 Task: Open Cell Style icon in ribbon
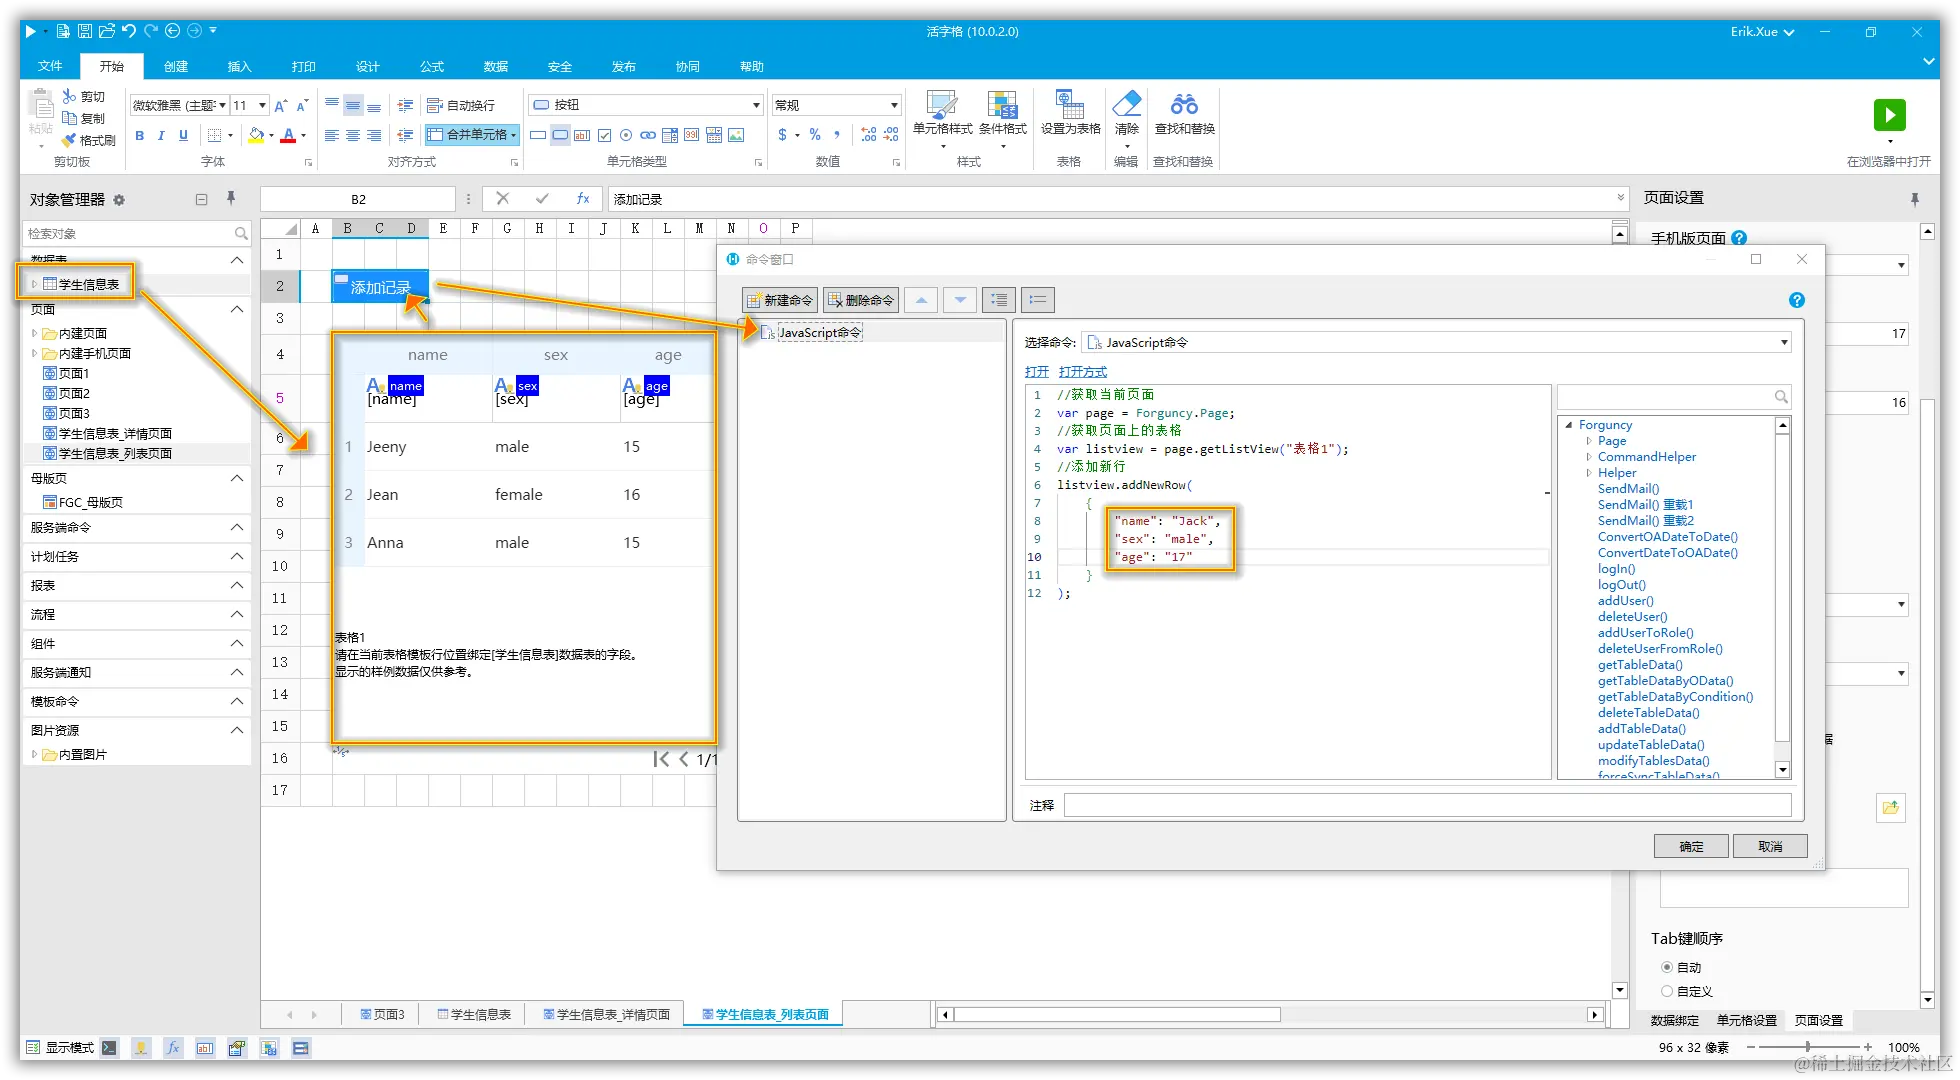(942, 105)
